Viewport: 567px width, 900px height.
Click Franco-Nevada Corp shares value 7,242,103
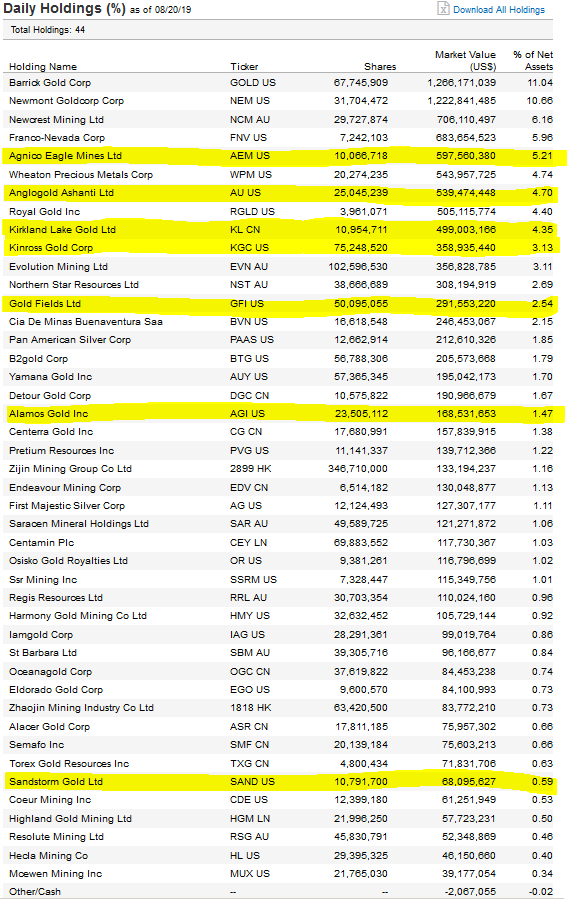tap(363, 138)
